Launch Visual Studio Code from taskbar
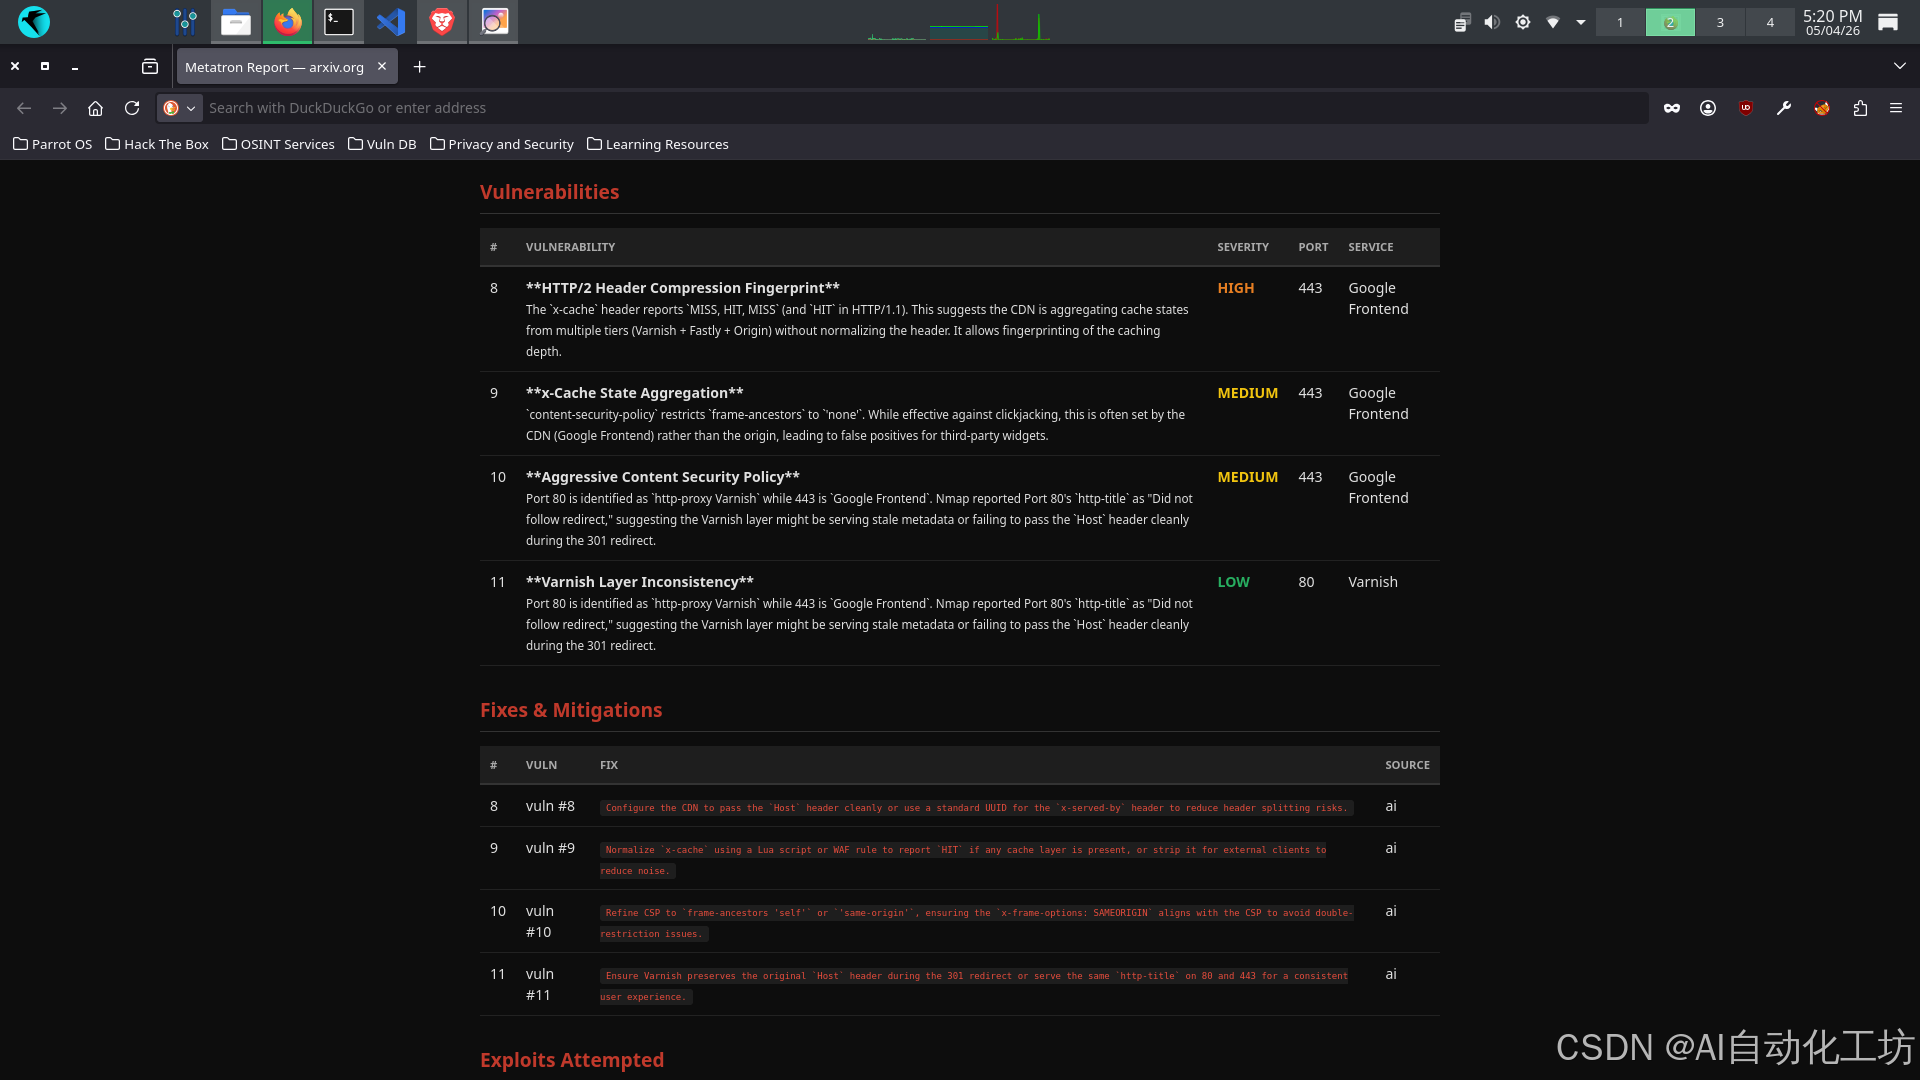1920x1080 pixels. point(390,22)
